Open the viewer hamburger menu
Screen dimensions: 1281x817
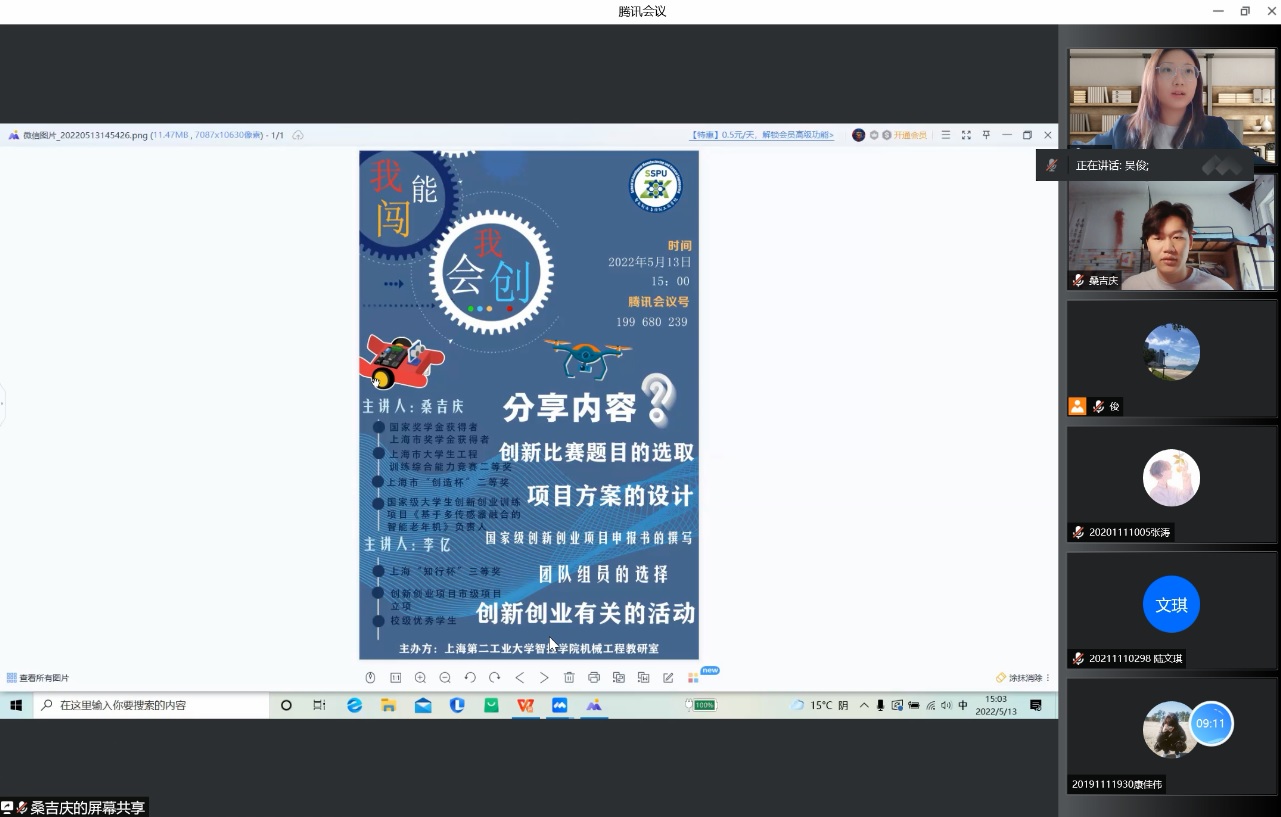(945, 135)
